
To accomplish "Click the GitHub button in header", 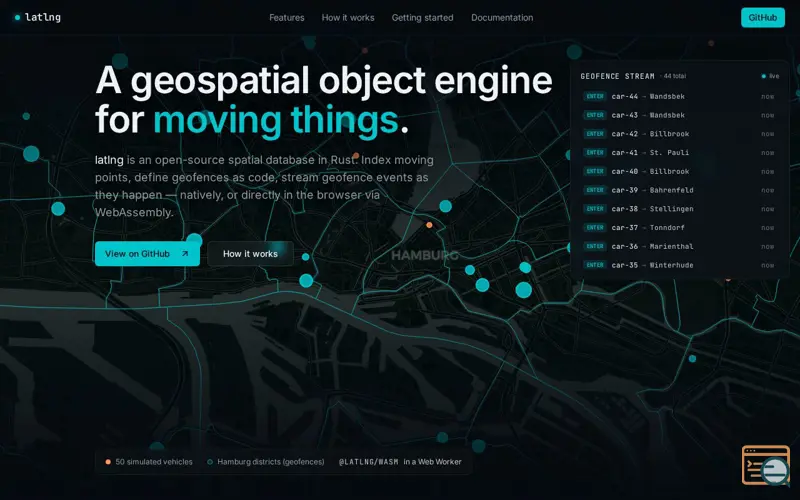I will (763, 17).
